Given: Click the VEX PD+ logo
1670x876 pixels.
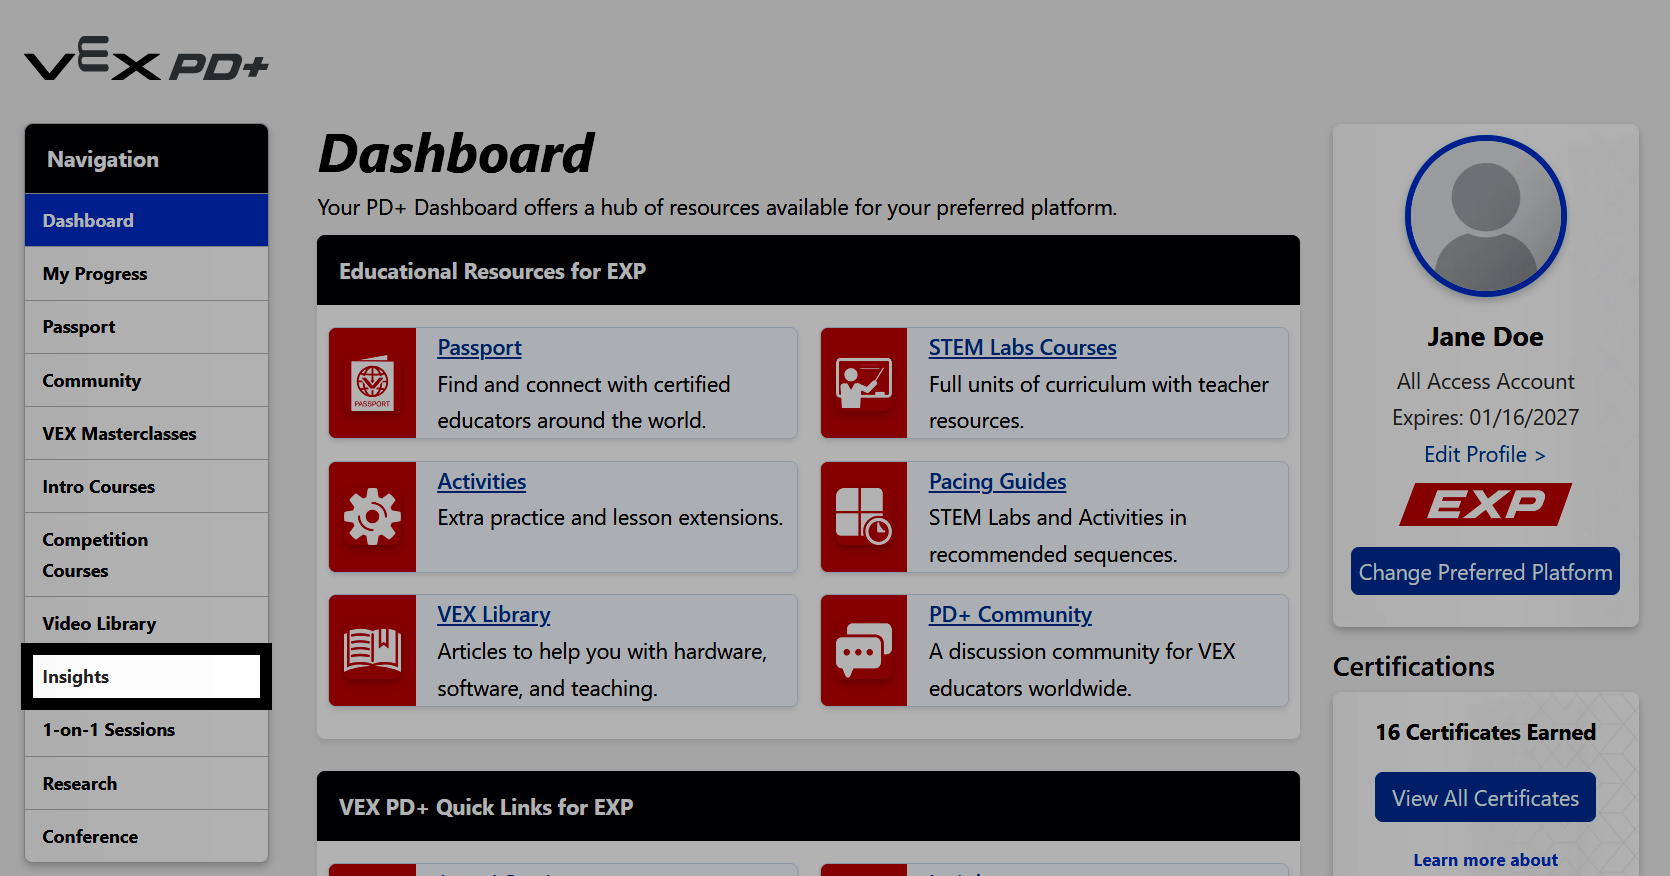Looking at the screenshot, I should (146, 59).
